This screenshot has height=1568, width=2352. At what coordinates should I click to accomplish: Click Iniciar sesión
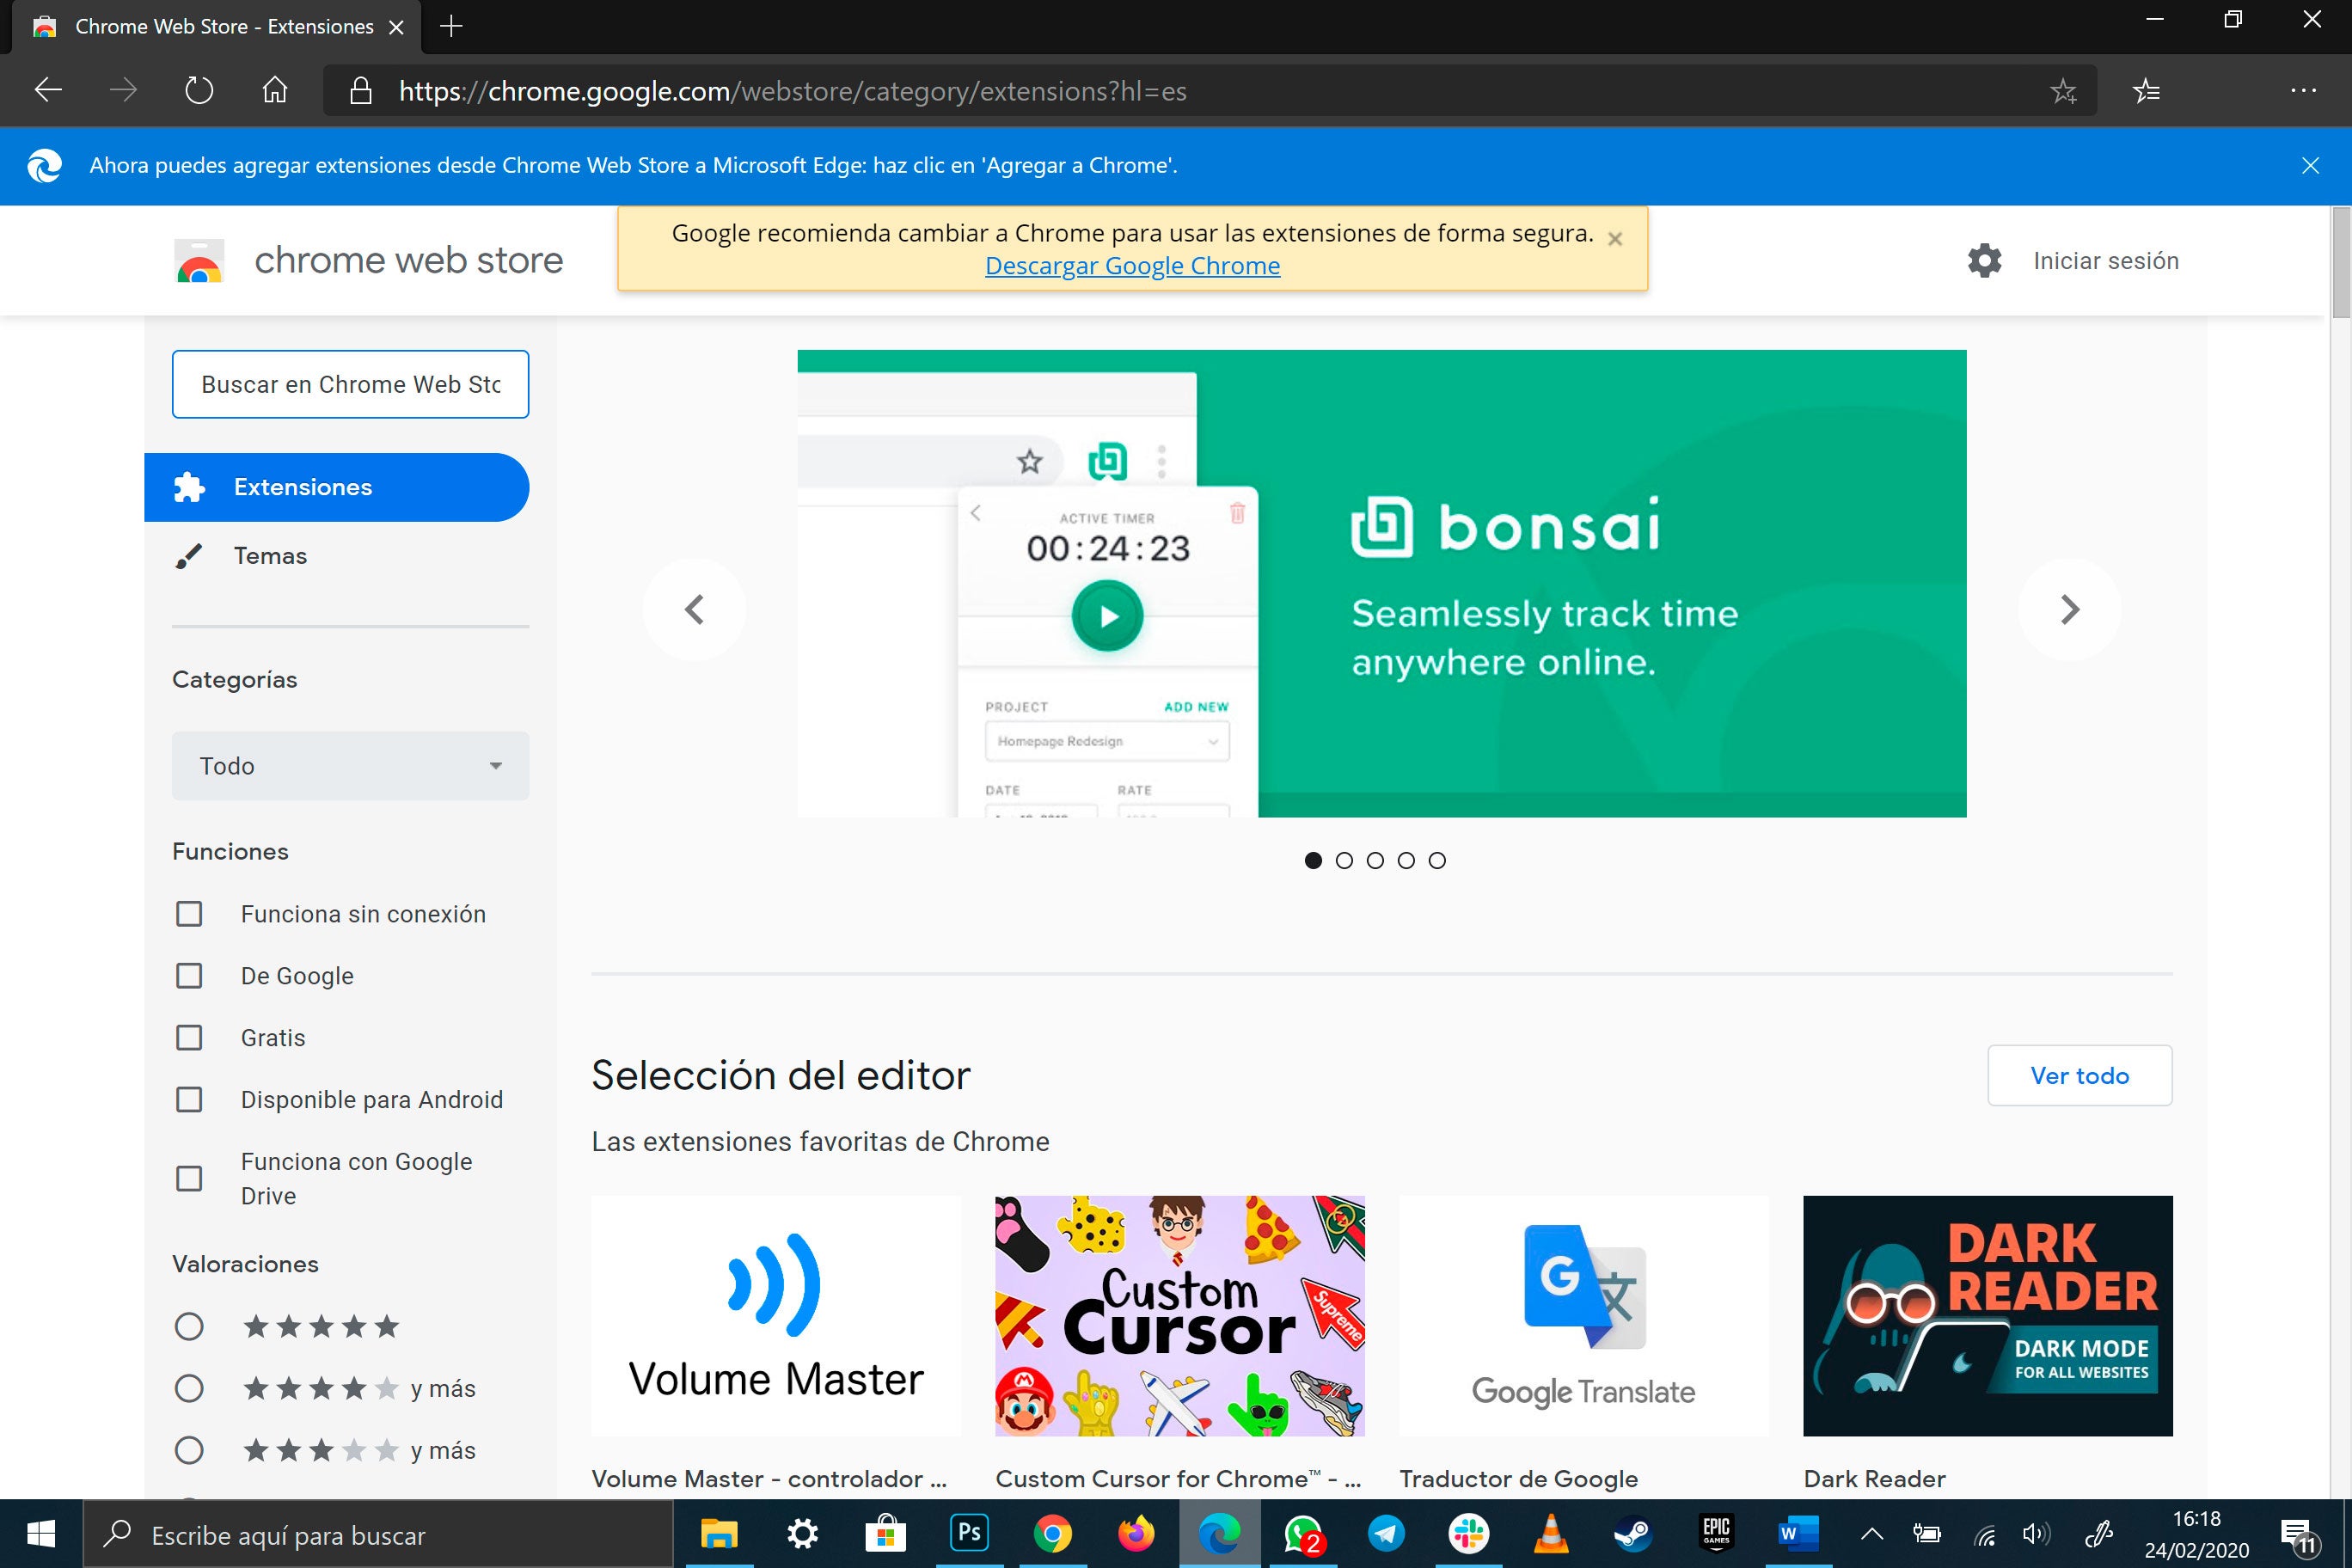2106,261
